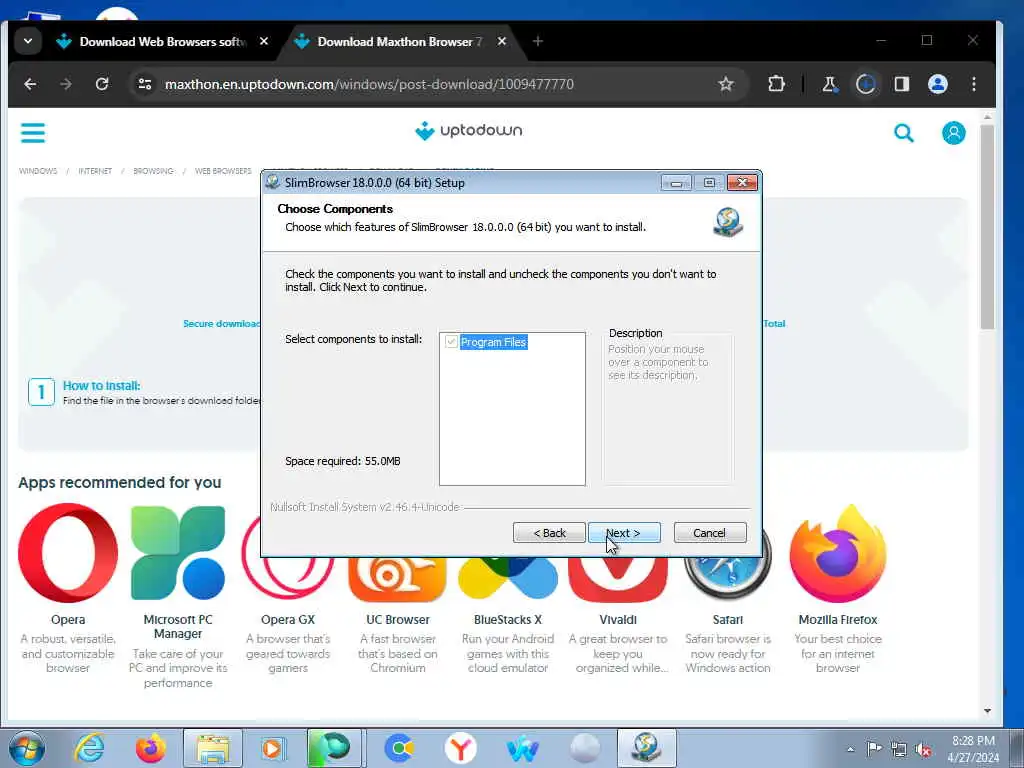Screen dimensions: 1024x768
Task: Toggle the Program Files component checkbox
Action: point(451,342)
